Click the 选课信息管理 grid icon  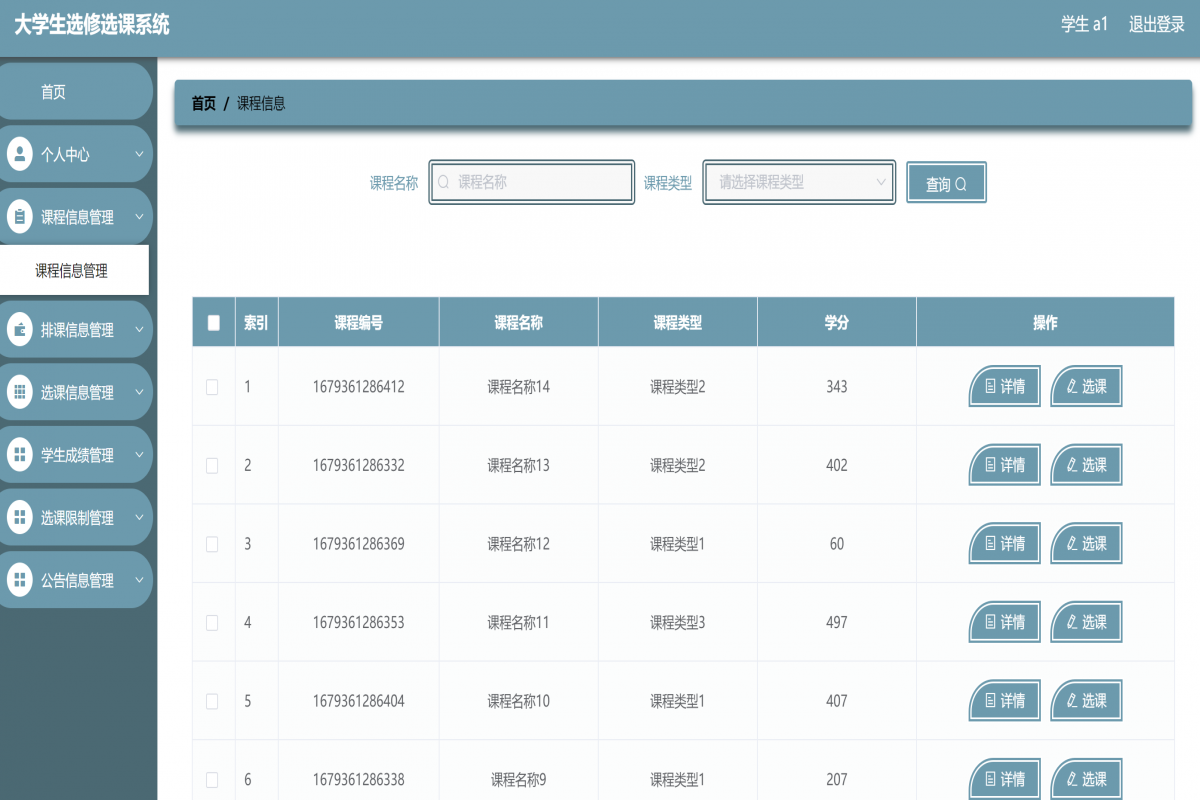(19, 393)
